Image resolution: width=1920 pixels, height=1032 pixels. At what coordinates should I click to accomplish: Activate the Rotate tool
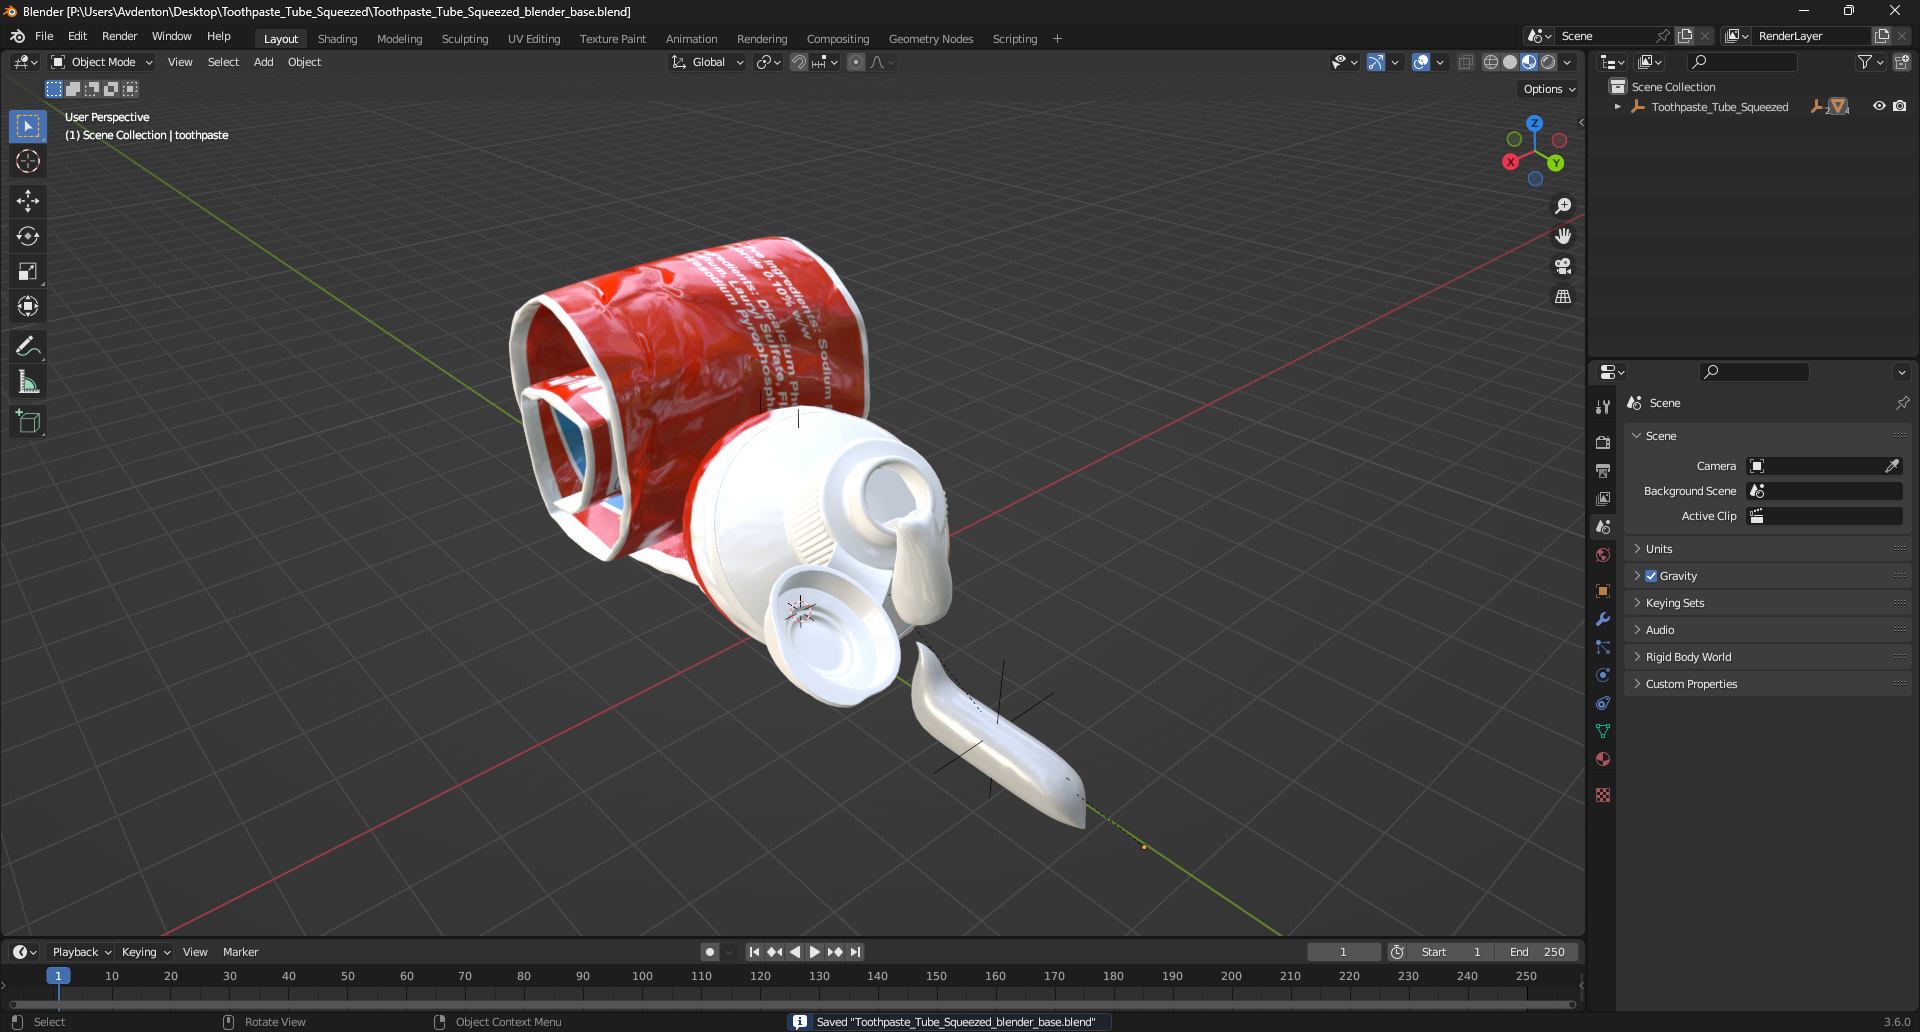pos(28,236)
